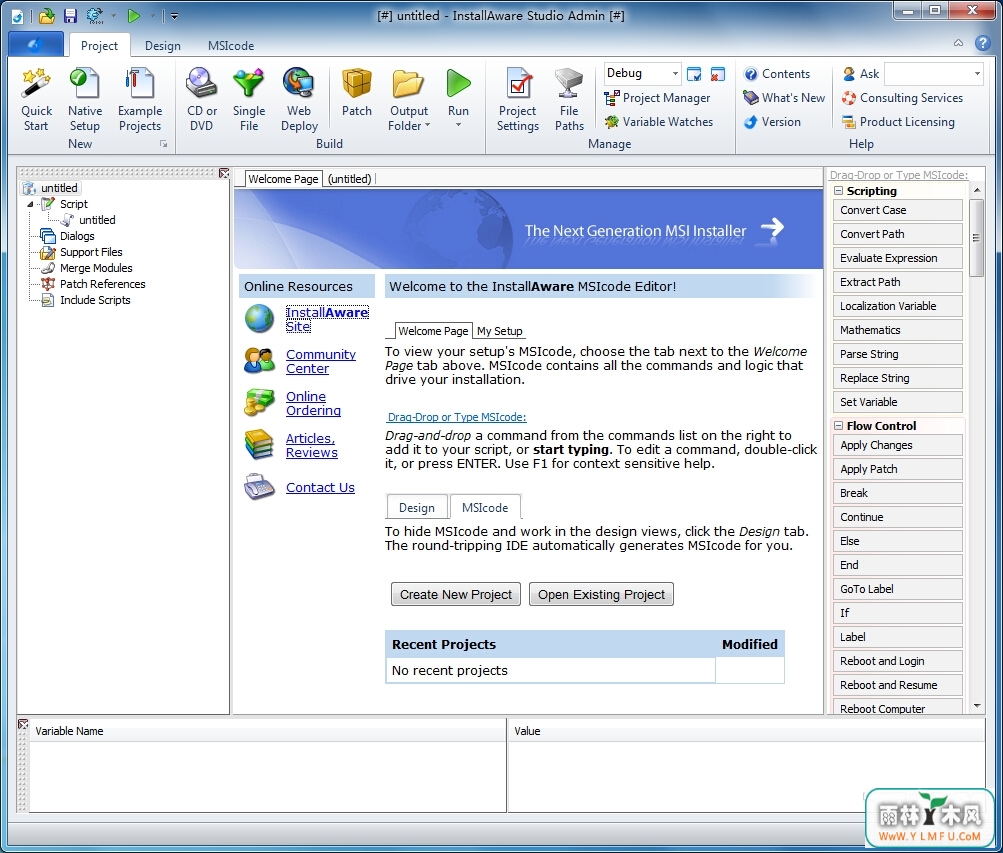The image size is (1003, 853).
Task: Switch to the MSIcode ribbon tab
Action: [231, 45]
